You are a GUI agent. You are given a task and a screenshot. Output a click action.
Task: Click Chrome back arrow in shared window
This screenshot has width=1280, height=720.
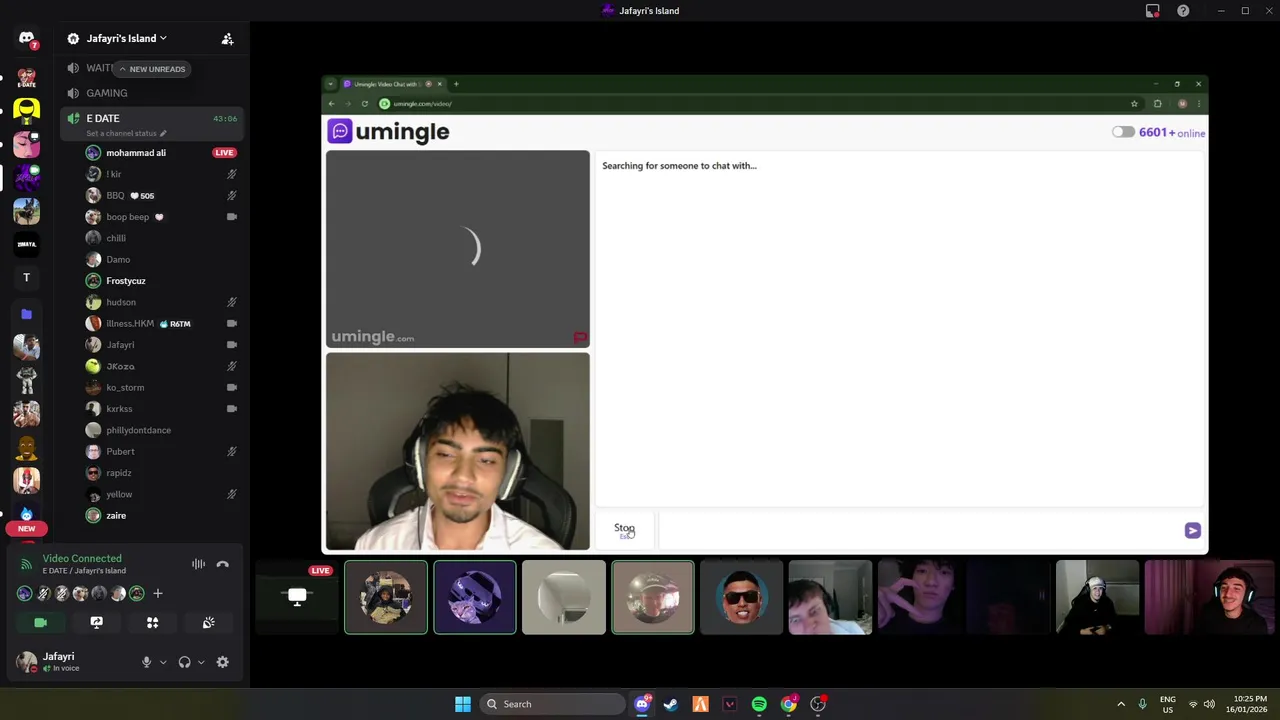point(332,104)
